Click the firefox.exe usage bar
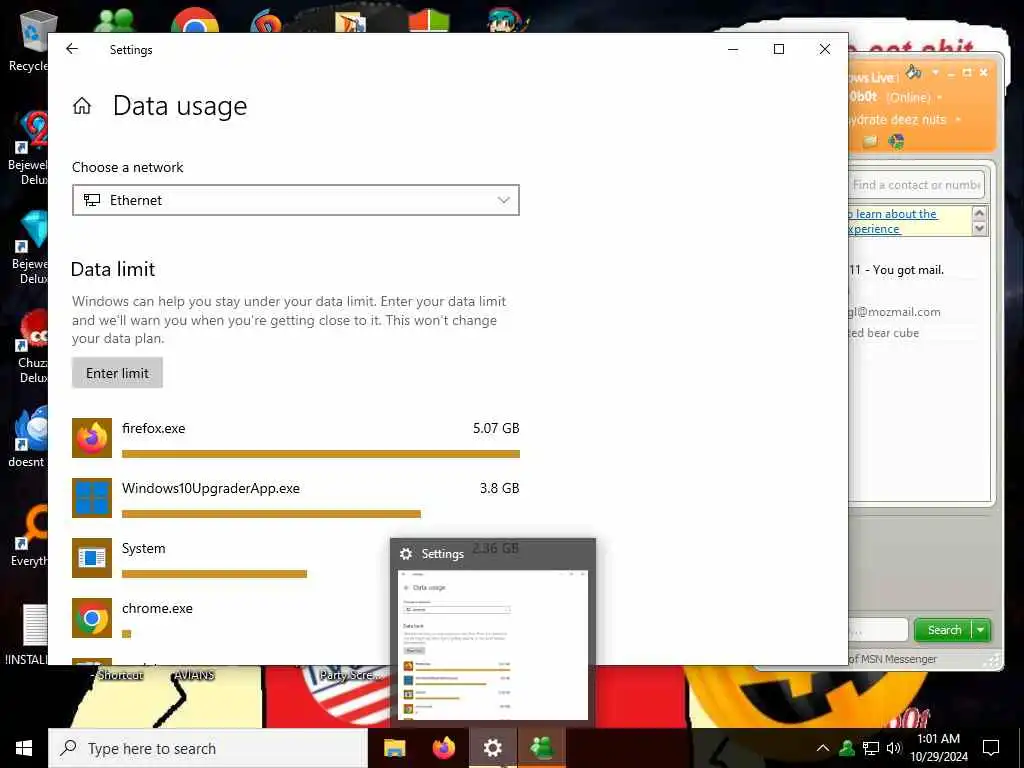Screen dimensions: 1024x768 pos(321,454)
